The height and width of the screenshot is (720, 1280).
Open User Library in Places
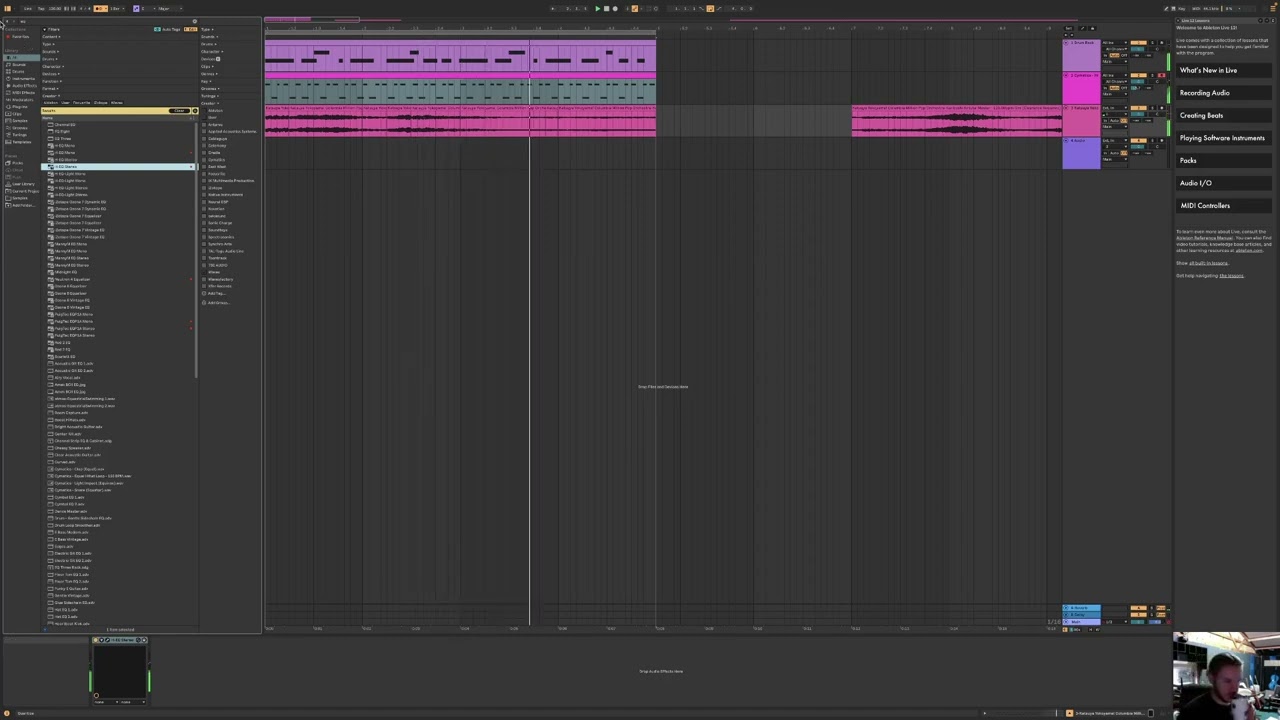coord(20,184)
